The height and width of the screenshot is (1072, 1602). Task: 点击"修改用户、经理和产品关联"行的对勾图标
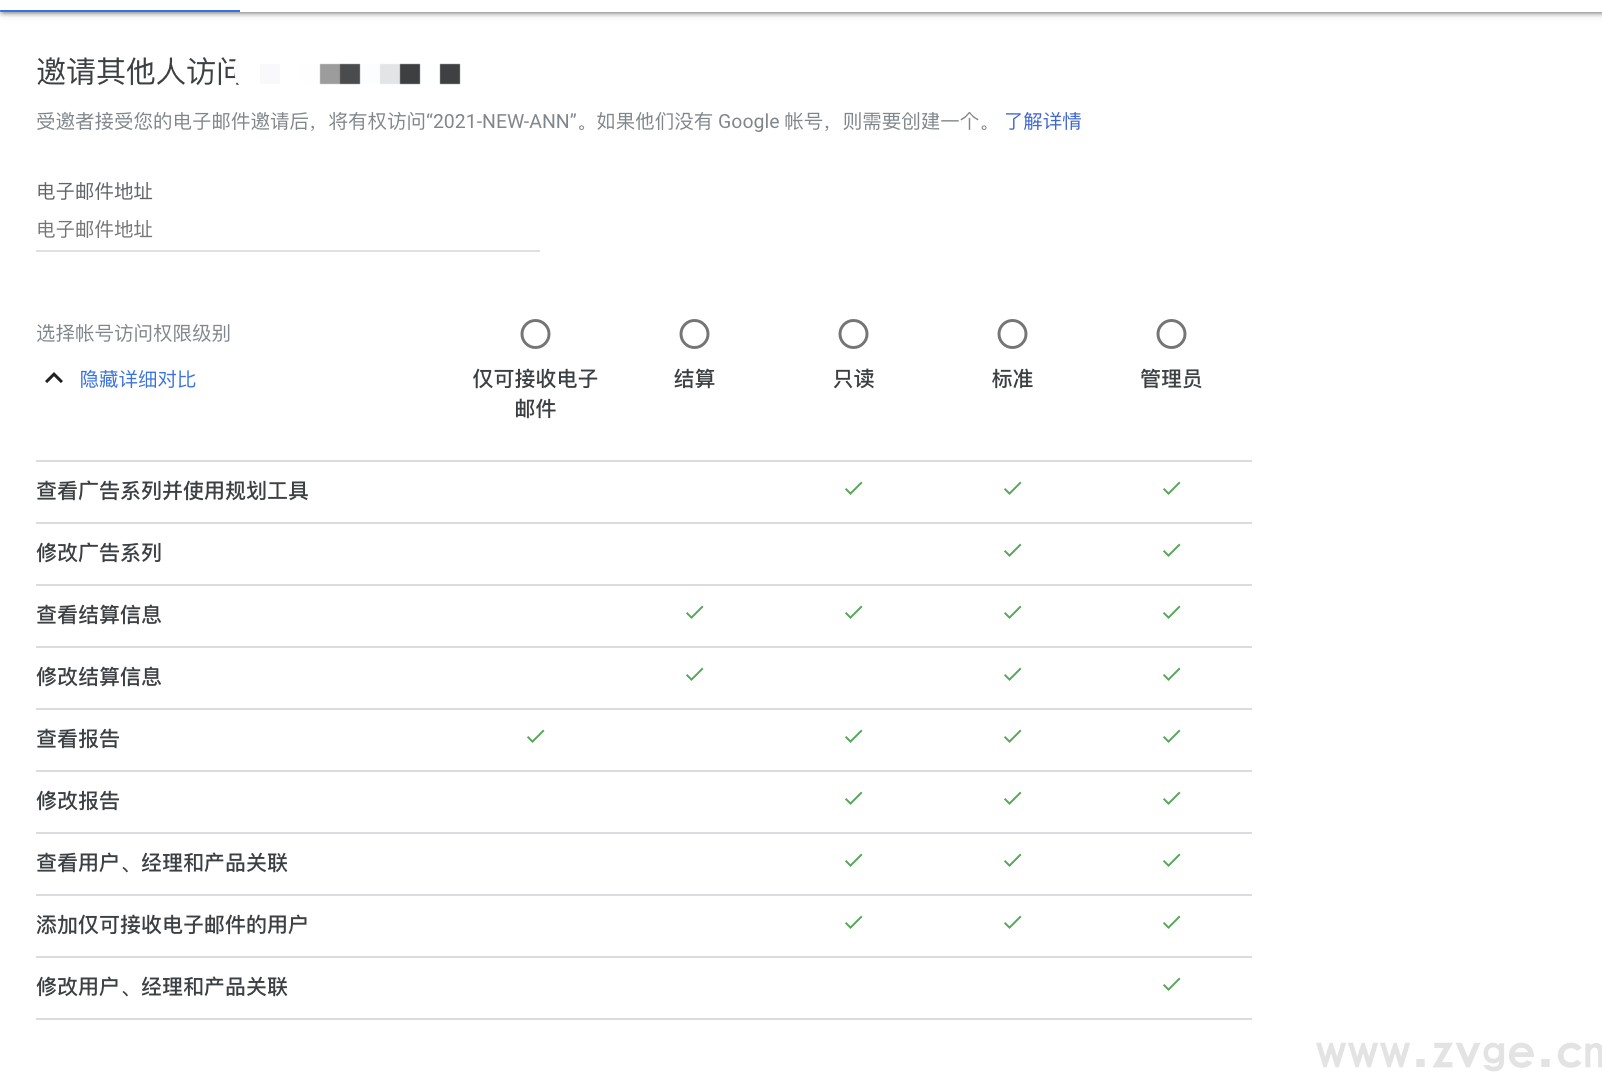point(1171,985)
